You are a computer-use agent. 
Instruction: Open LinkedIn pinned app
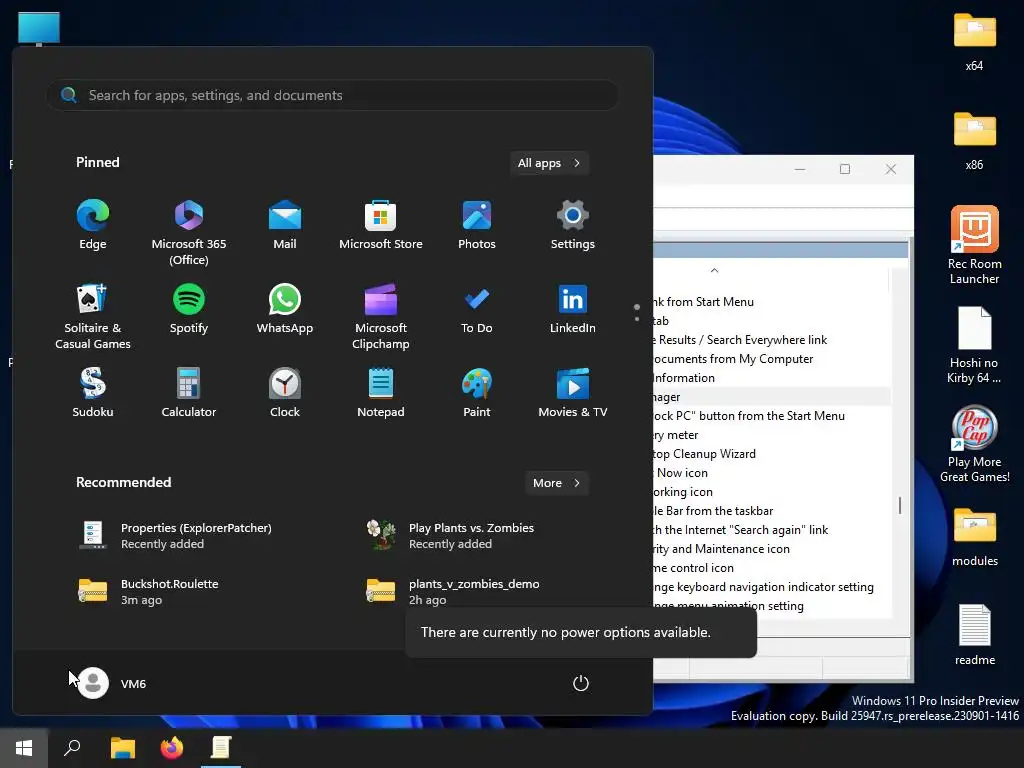click(x=573, y=309)
